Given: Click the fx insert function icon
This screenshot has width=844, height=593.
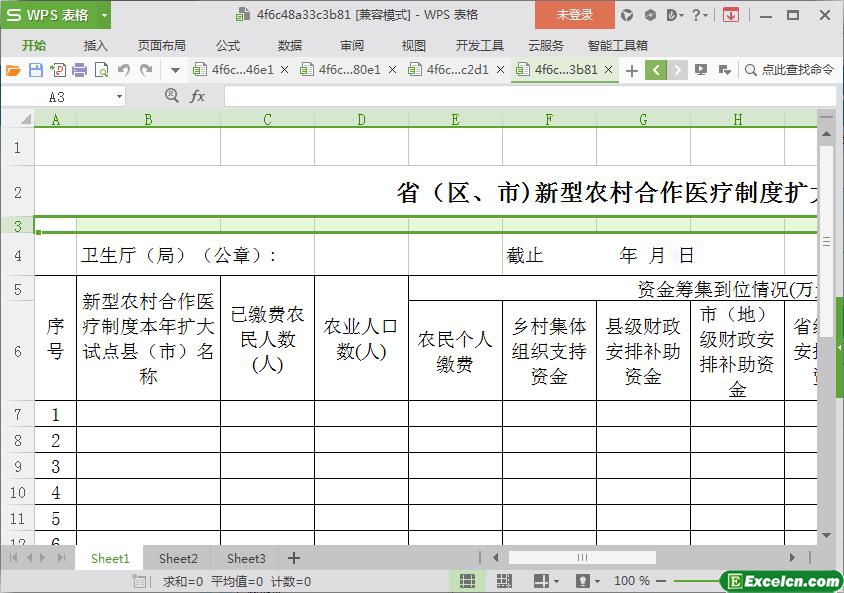Looking at the screenshot, I should (198, 96).
